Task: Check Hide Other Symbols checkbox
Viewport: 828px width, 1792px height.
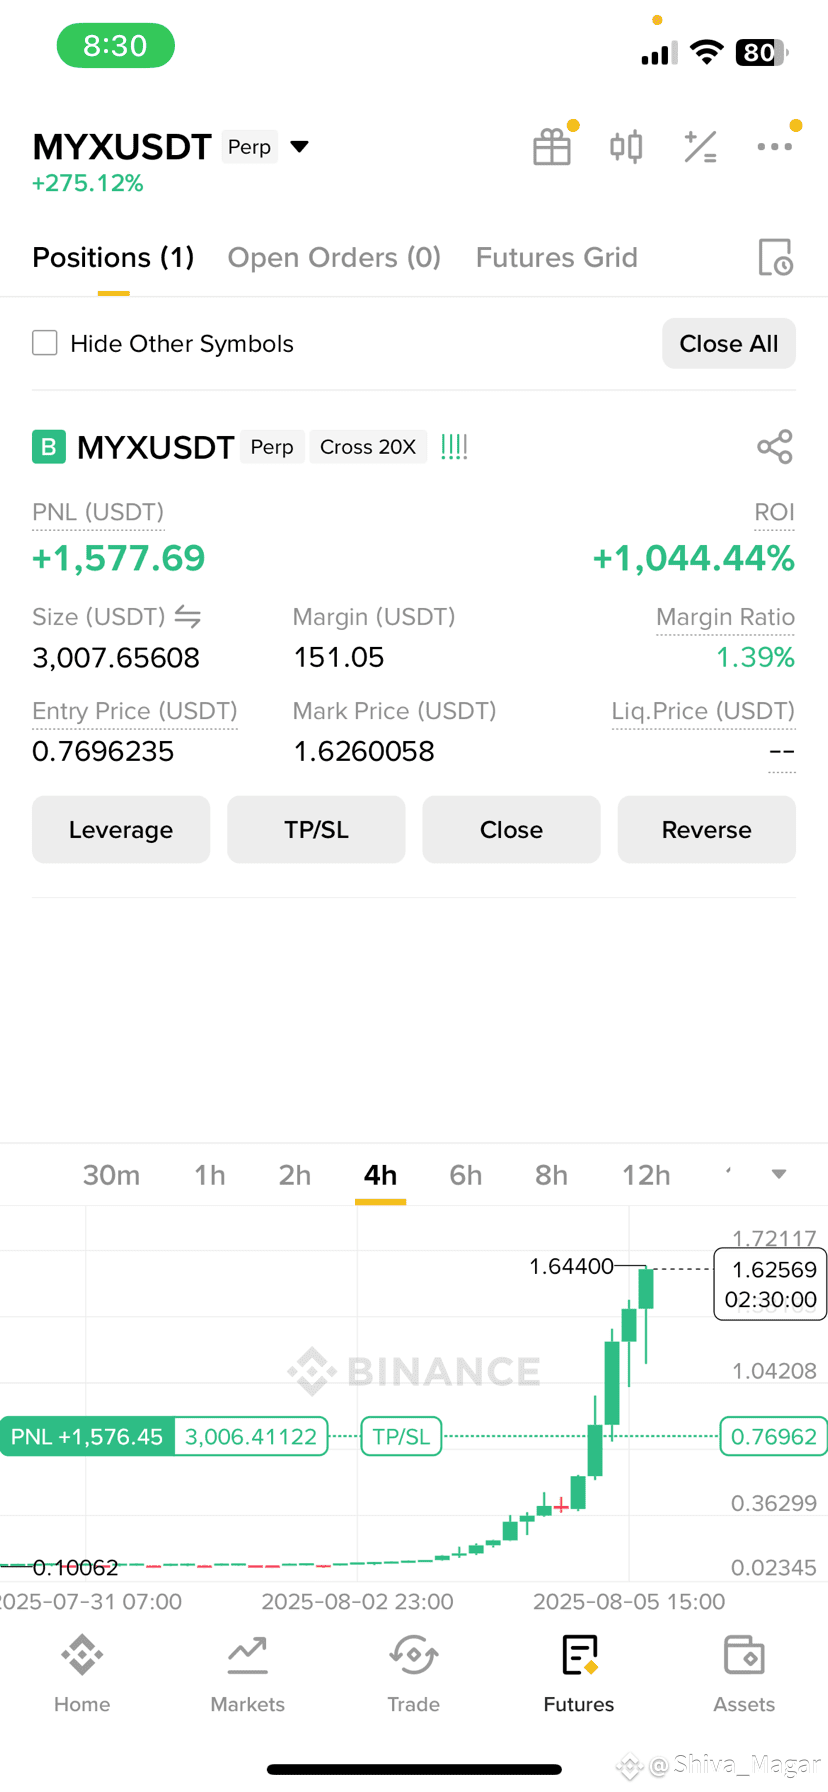Action: click(x=45, y=343)
